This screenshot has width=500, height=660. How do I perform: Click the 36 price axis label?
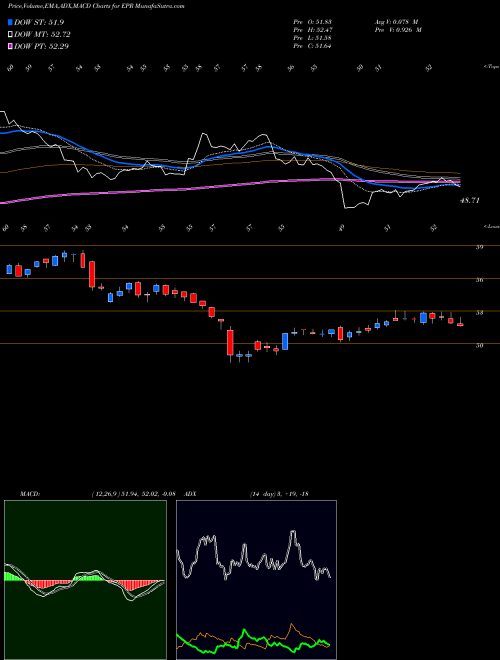click(479, 280)
